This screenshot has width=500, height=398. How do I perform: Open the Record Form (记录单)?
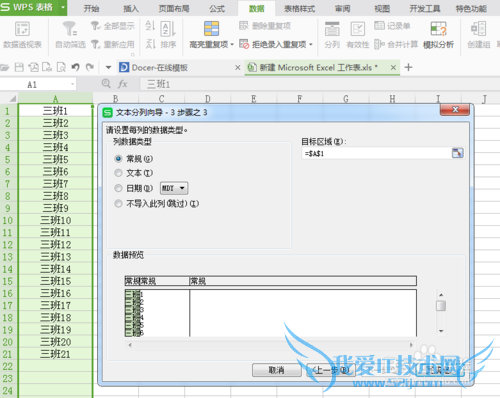(392, 26)
